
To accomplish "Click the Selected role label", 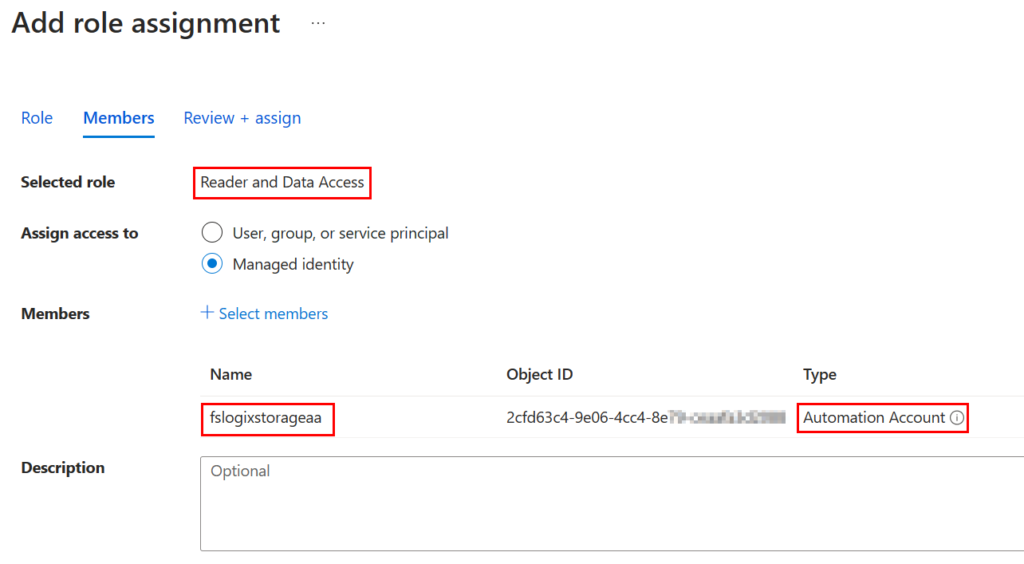I will click(x=68, y=182).
